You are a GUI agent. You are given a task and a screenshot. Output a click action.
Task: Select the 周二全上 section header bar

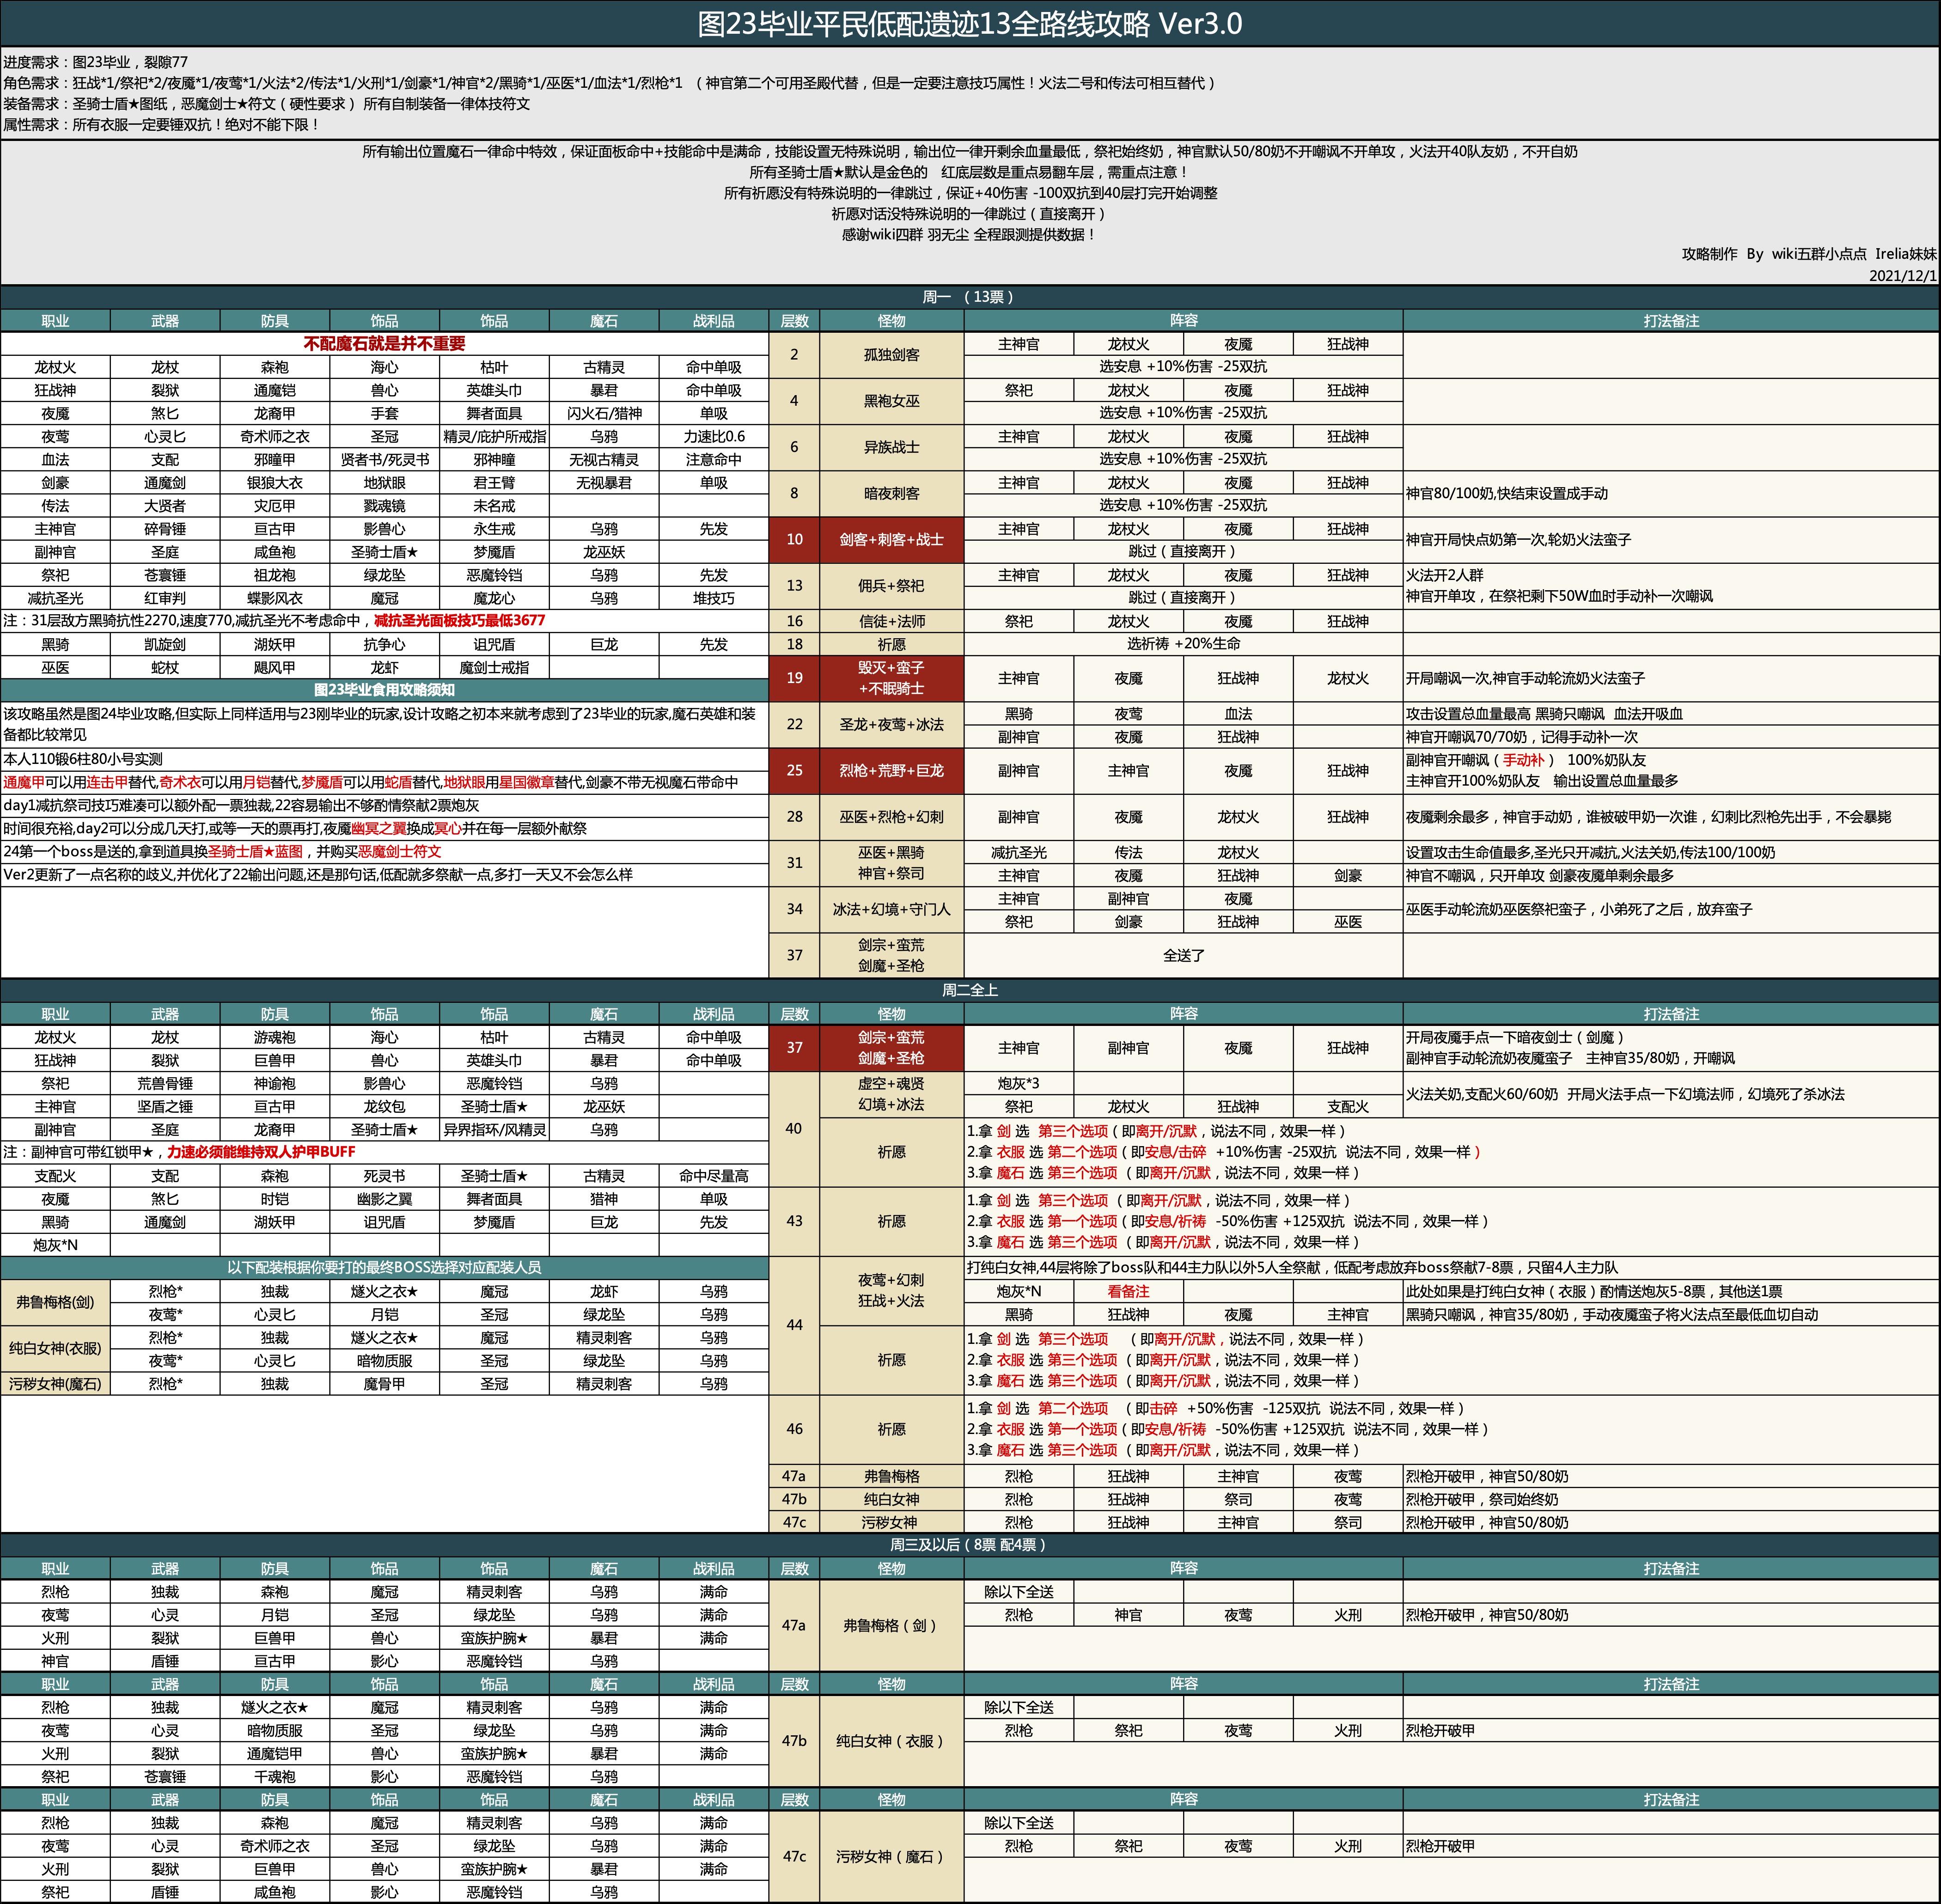point(969,990)
